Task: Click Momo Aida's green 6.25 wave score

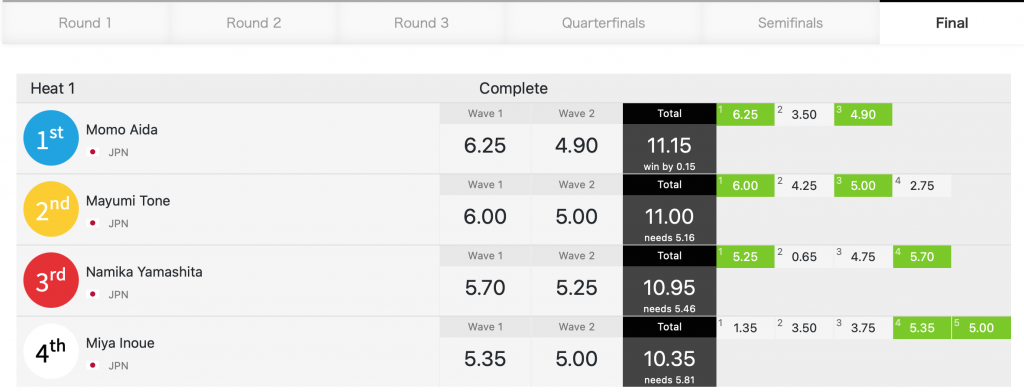Action: click(745, 114)
